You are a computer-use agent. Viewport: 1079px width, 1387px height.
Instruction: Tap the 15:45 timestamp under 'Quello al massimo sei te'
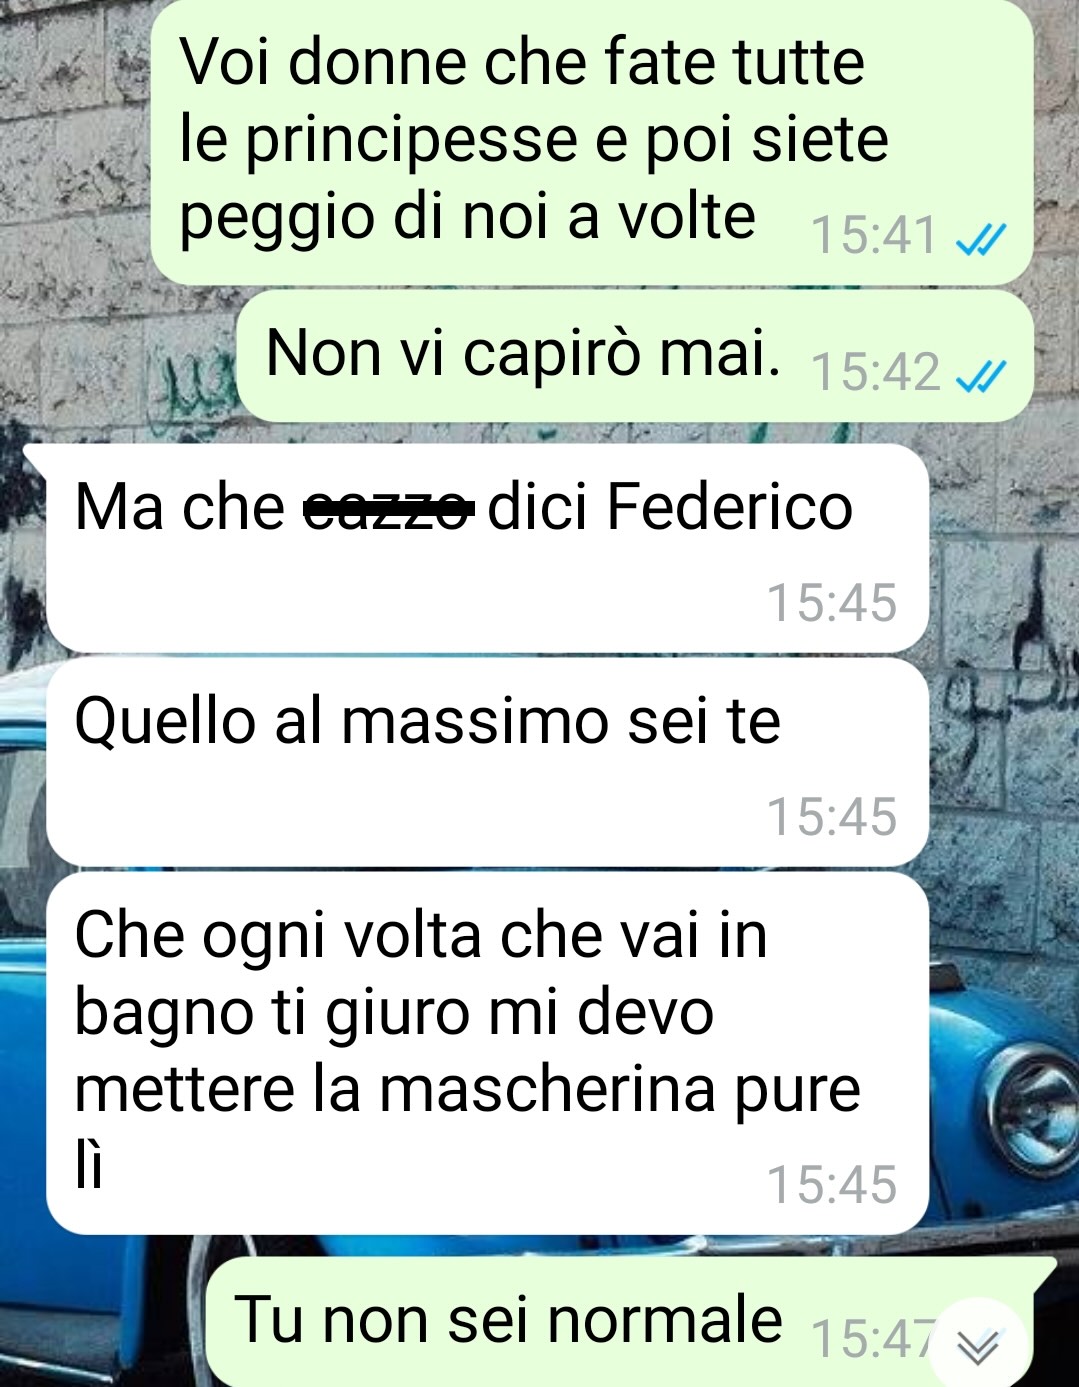coord(832,816)
